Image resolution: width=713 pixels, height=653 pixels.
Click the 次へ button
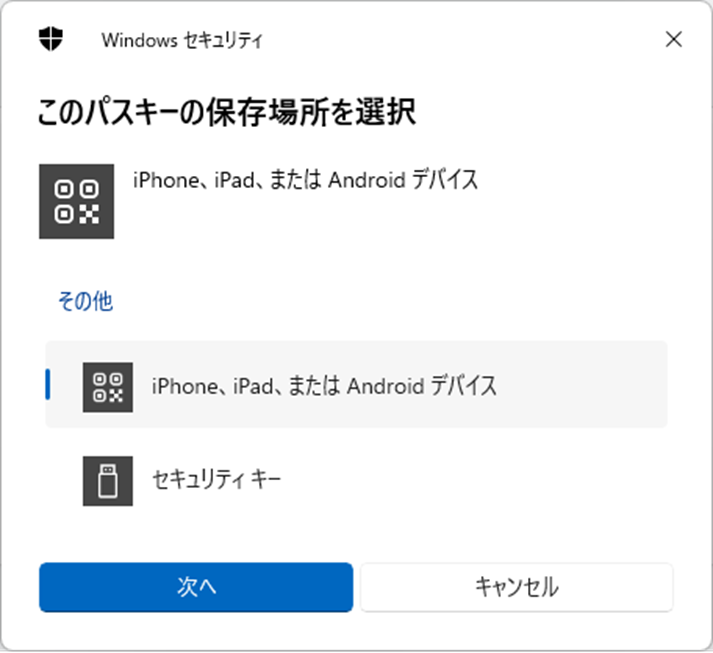click(196, 587)
